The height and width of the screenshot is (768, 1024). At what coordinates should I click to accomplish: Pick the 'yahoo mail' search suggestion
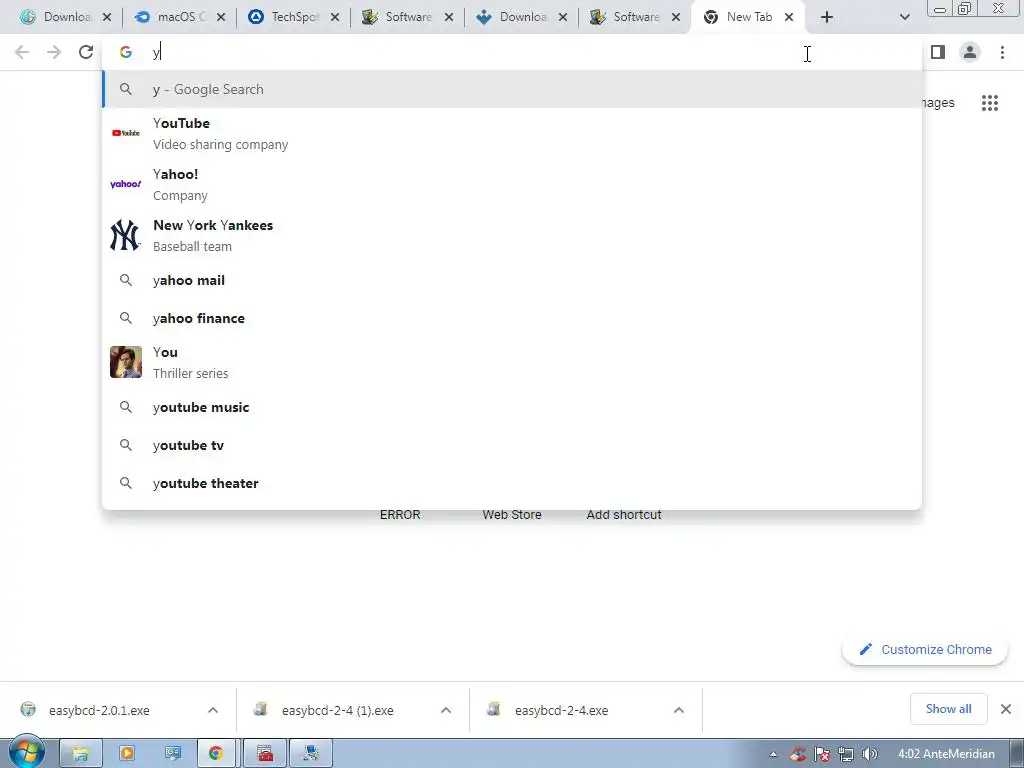click(x=512, y=280)
